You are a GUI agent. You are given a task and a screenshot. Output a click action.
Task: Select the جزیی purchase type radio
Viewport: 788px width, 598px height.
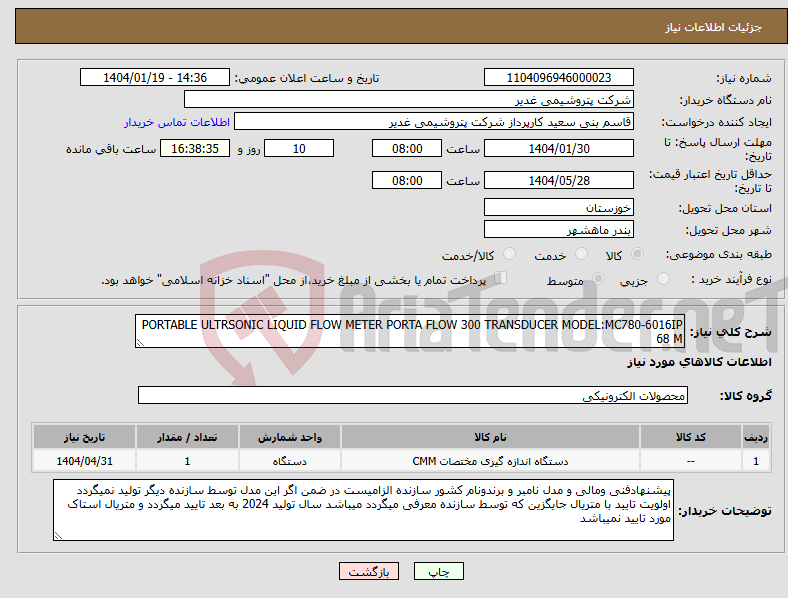(663, 279)
